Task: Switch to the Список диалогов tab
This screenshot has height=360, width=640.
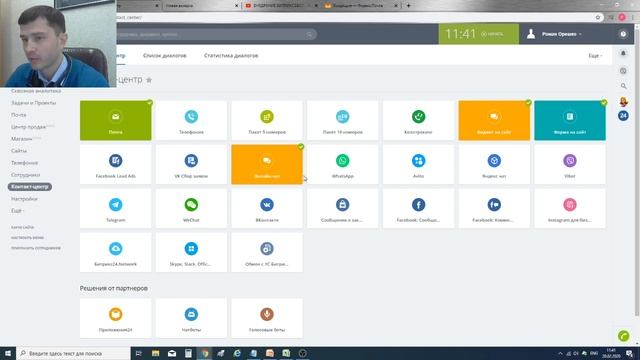Action: tap(164, 56)
